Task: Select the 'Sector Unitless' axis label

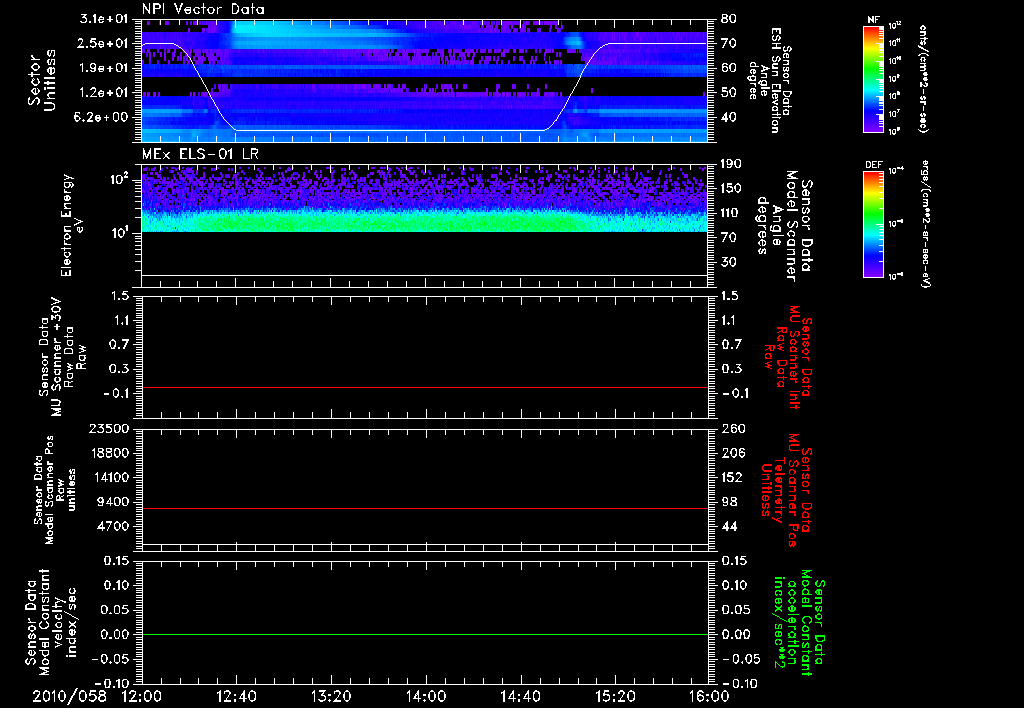Action: pyautogui.click(x=42, y=80)
